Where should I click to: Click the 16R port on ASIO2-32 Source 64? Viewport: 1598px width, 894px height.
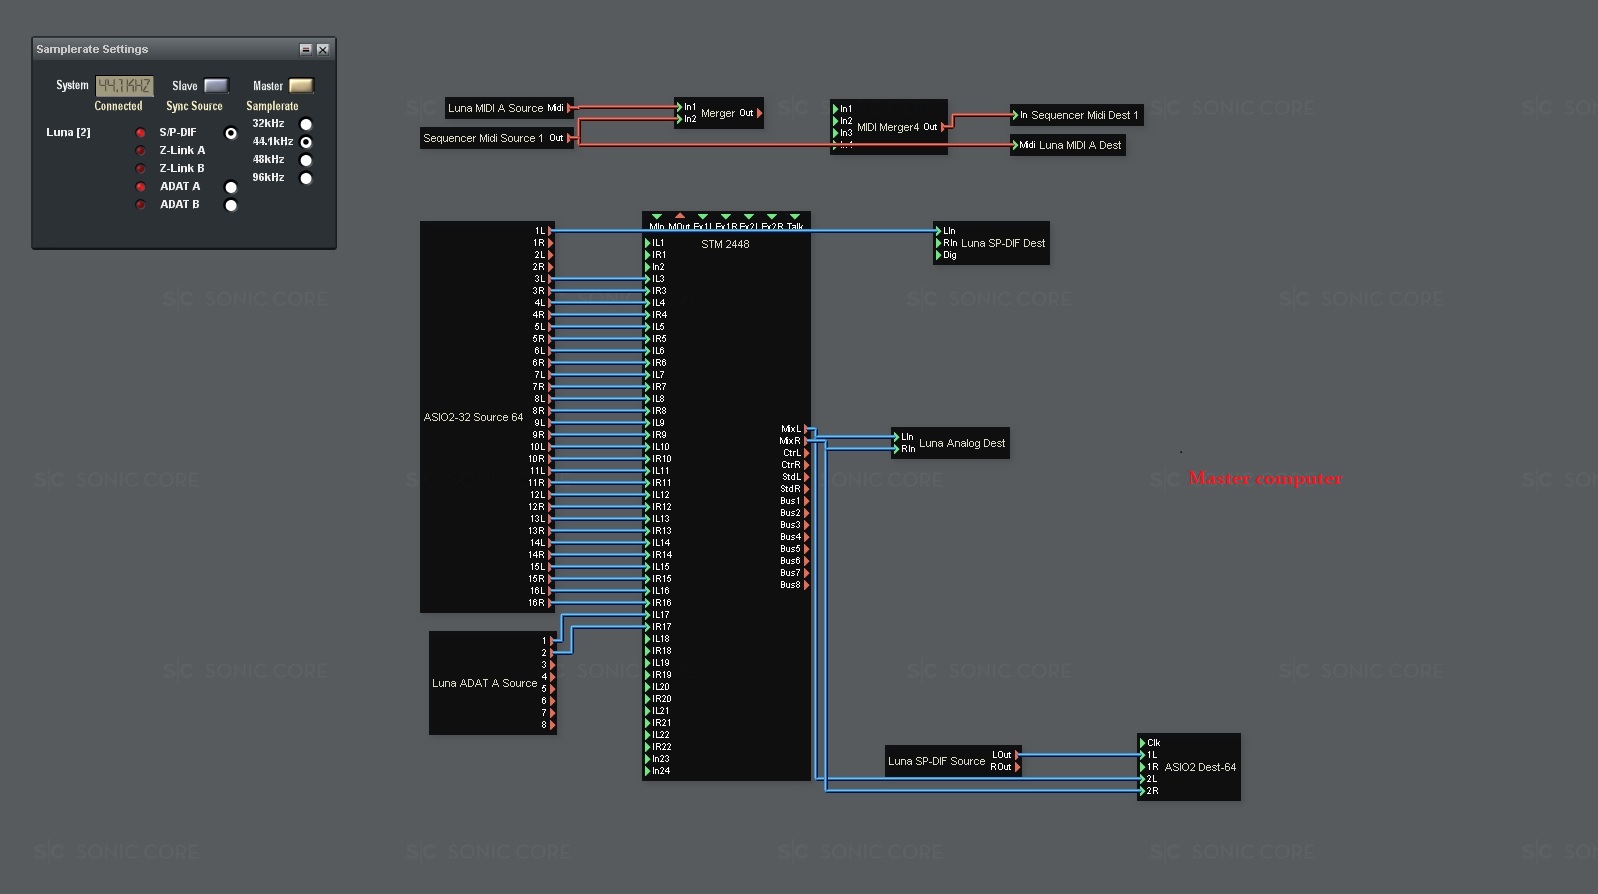tap(549, 603)
